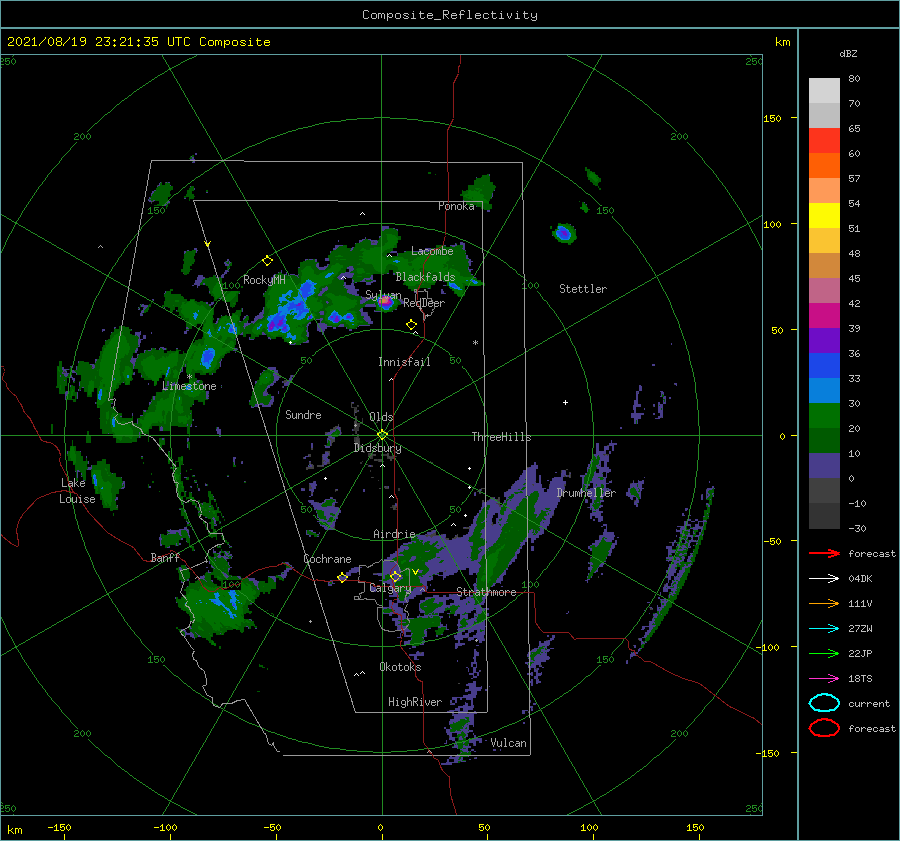Click the magenta 18TS arrow icon
Screen dimensions: 900x841
tap(824, 678)
